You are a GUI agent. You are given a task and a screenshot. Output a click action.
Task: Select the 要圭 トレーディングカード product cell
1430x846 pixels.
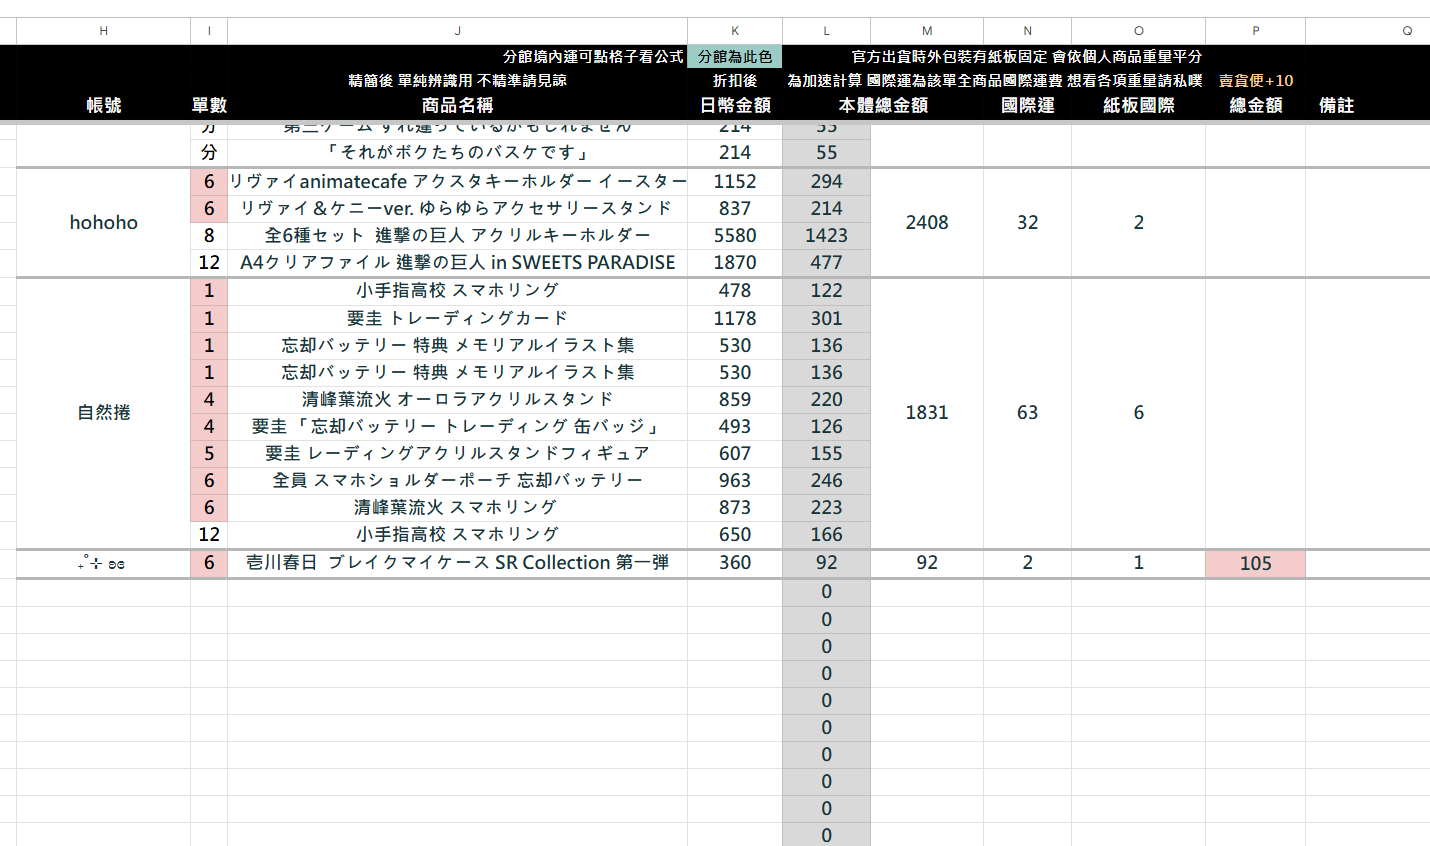457,318
